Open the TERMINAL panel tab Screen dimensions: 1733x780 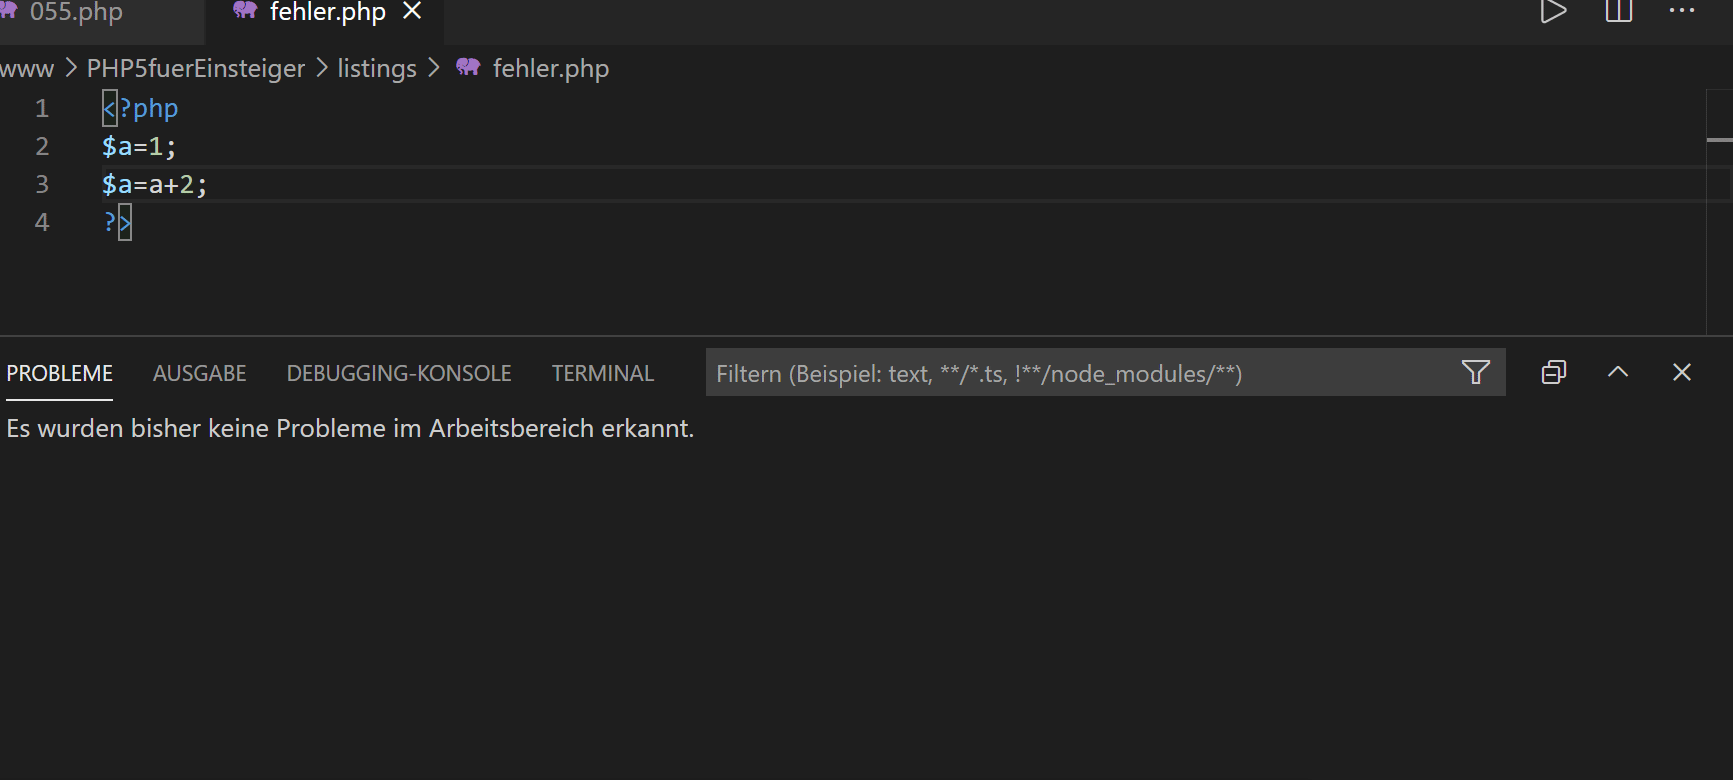pyautogui.click(x=603, y=373)
